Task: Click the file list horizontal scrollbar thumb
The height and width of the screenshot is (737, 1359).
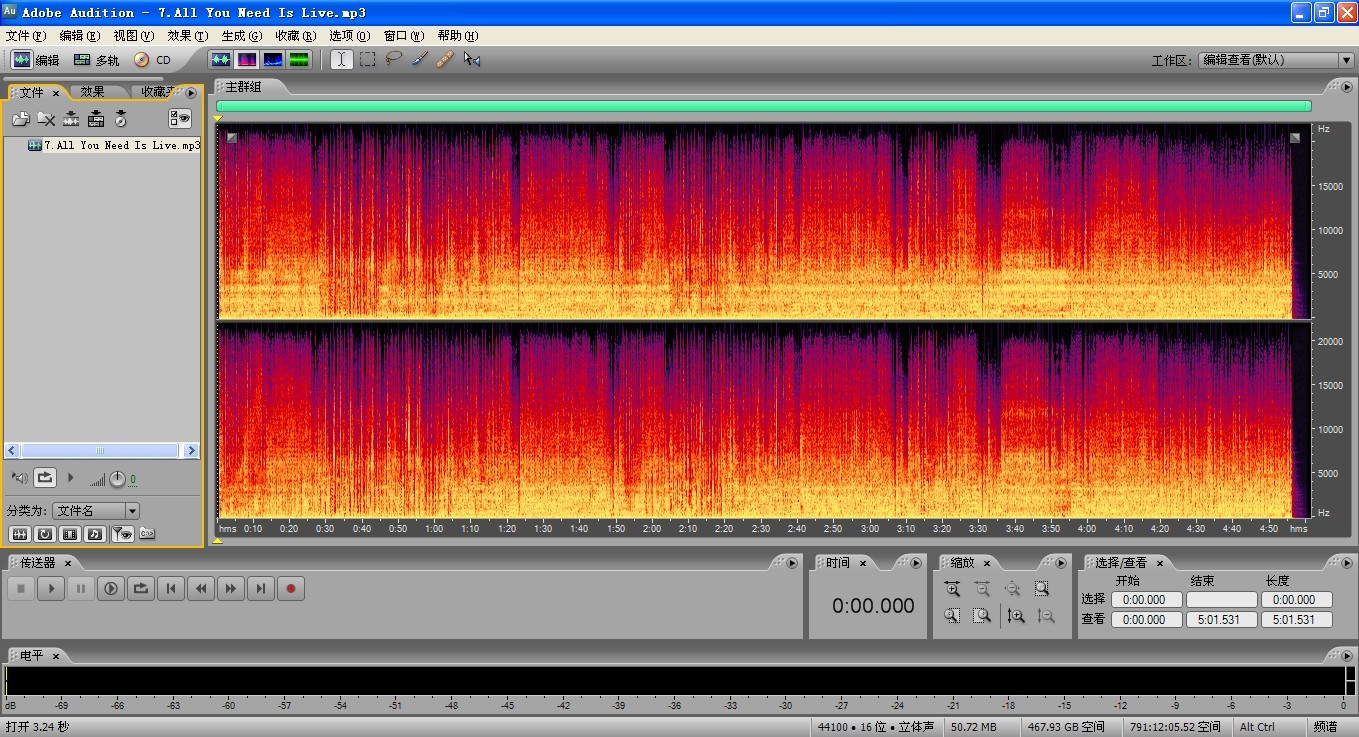Action: 100,451
